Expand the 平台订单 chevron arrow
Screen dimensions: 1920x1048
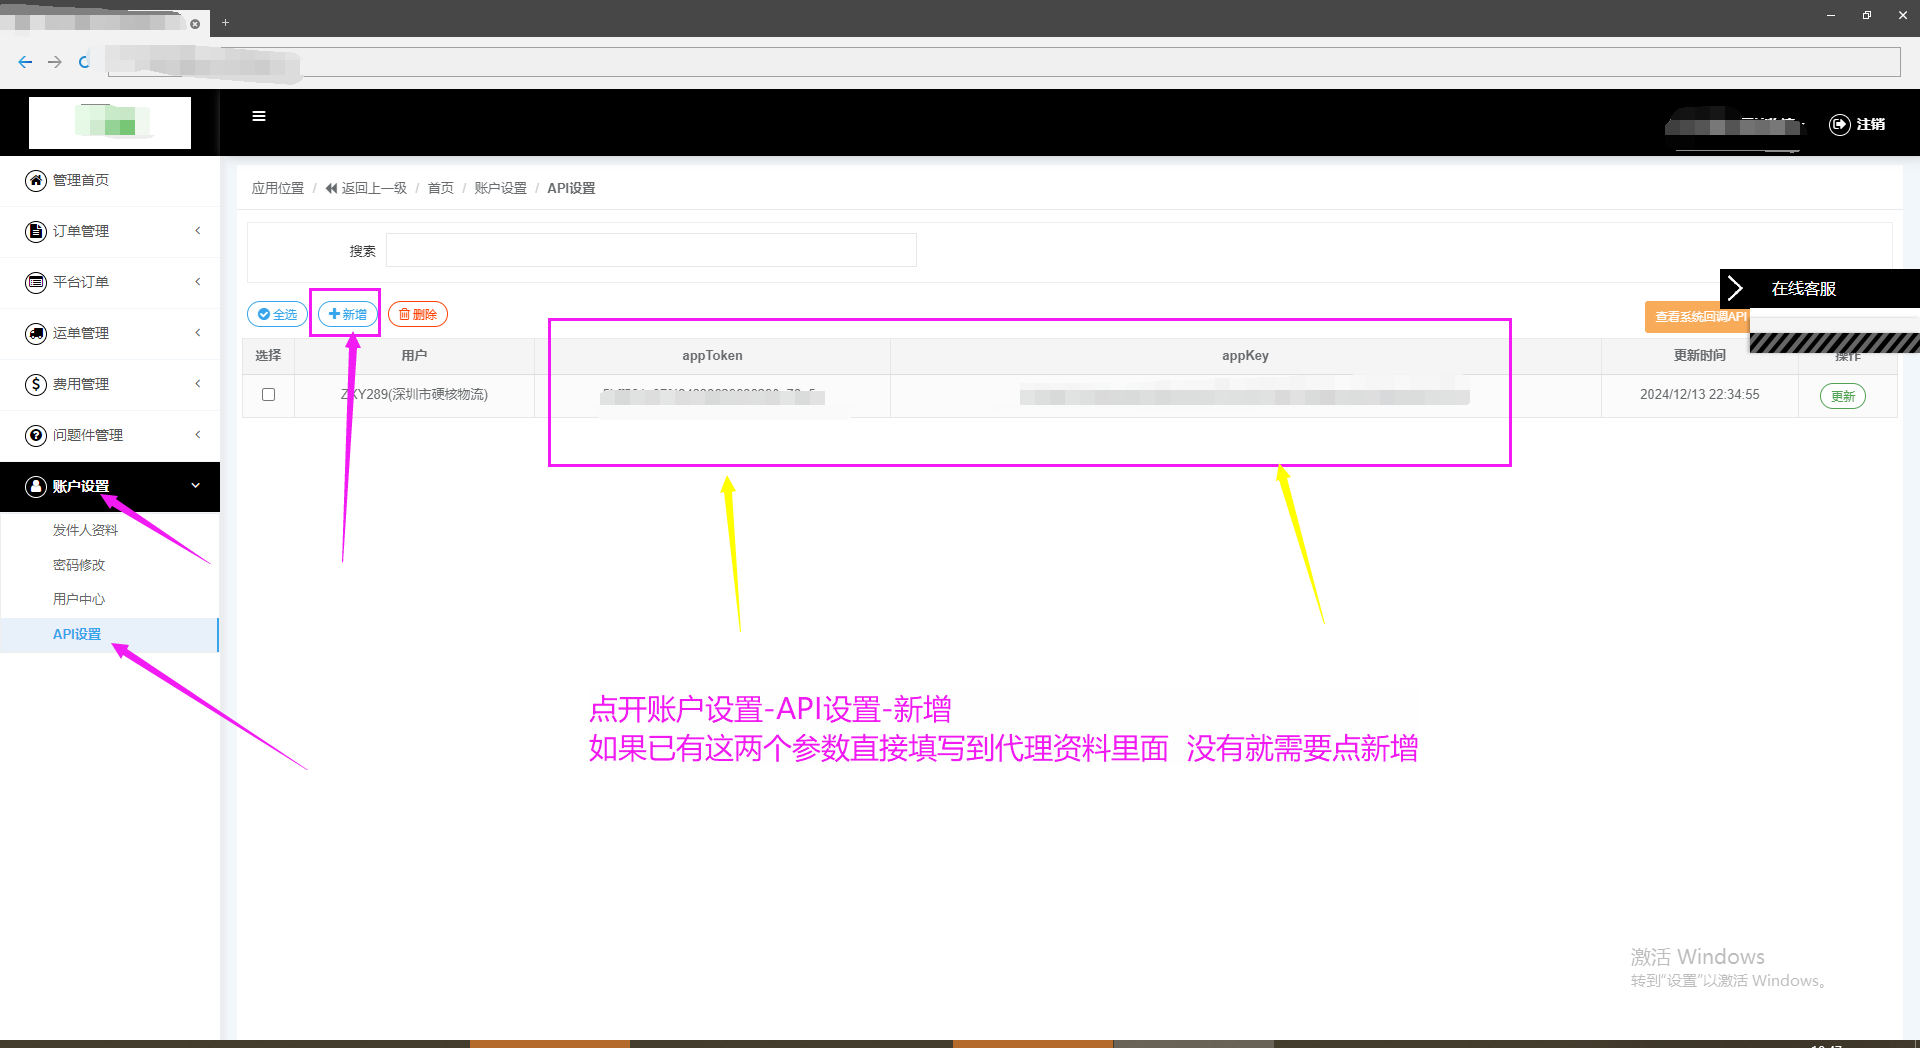click(x=198, y=282)
